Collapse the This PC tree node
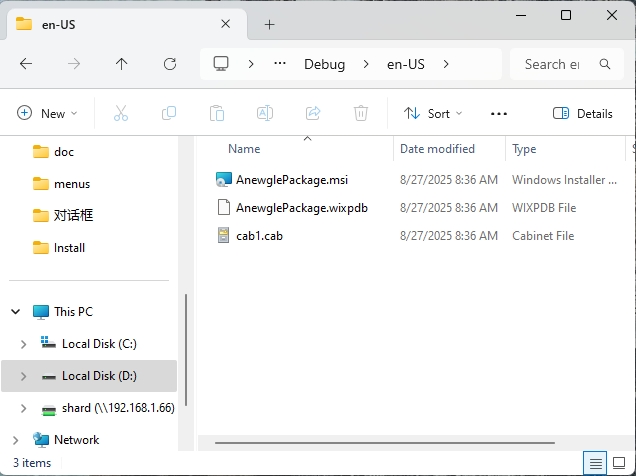Screen dimensions: 636x476 [16, 312]
